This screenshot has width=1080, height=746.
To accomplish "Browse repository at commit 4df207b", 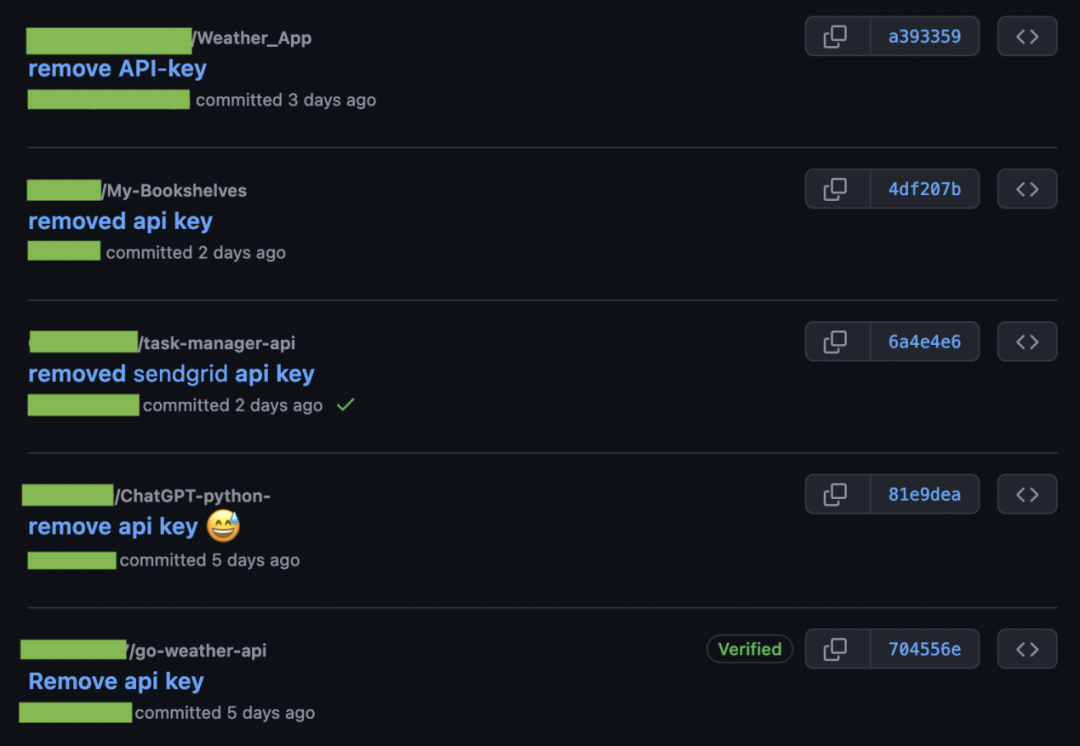I will tap(1027, 189).
